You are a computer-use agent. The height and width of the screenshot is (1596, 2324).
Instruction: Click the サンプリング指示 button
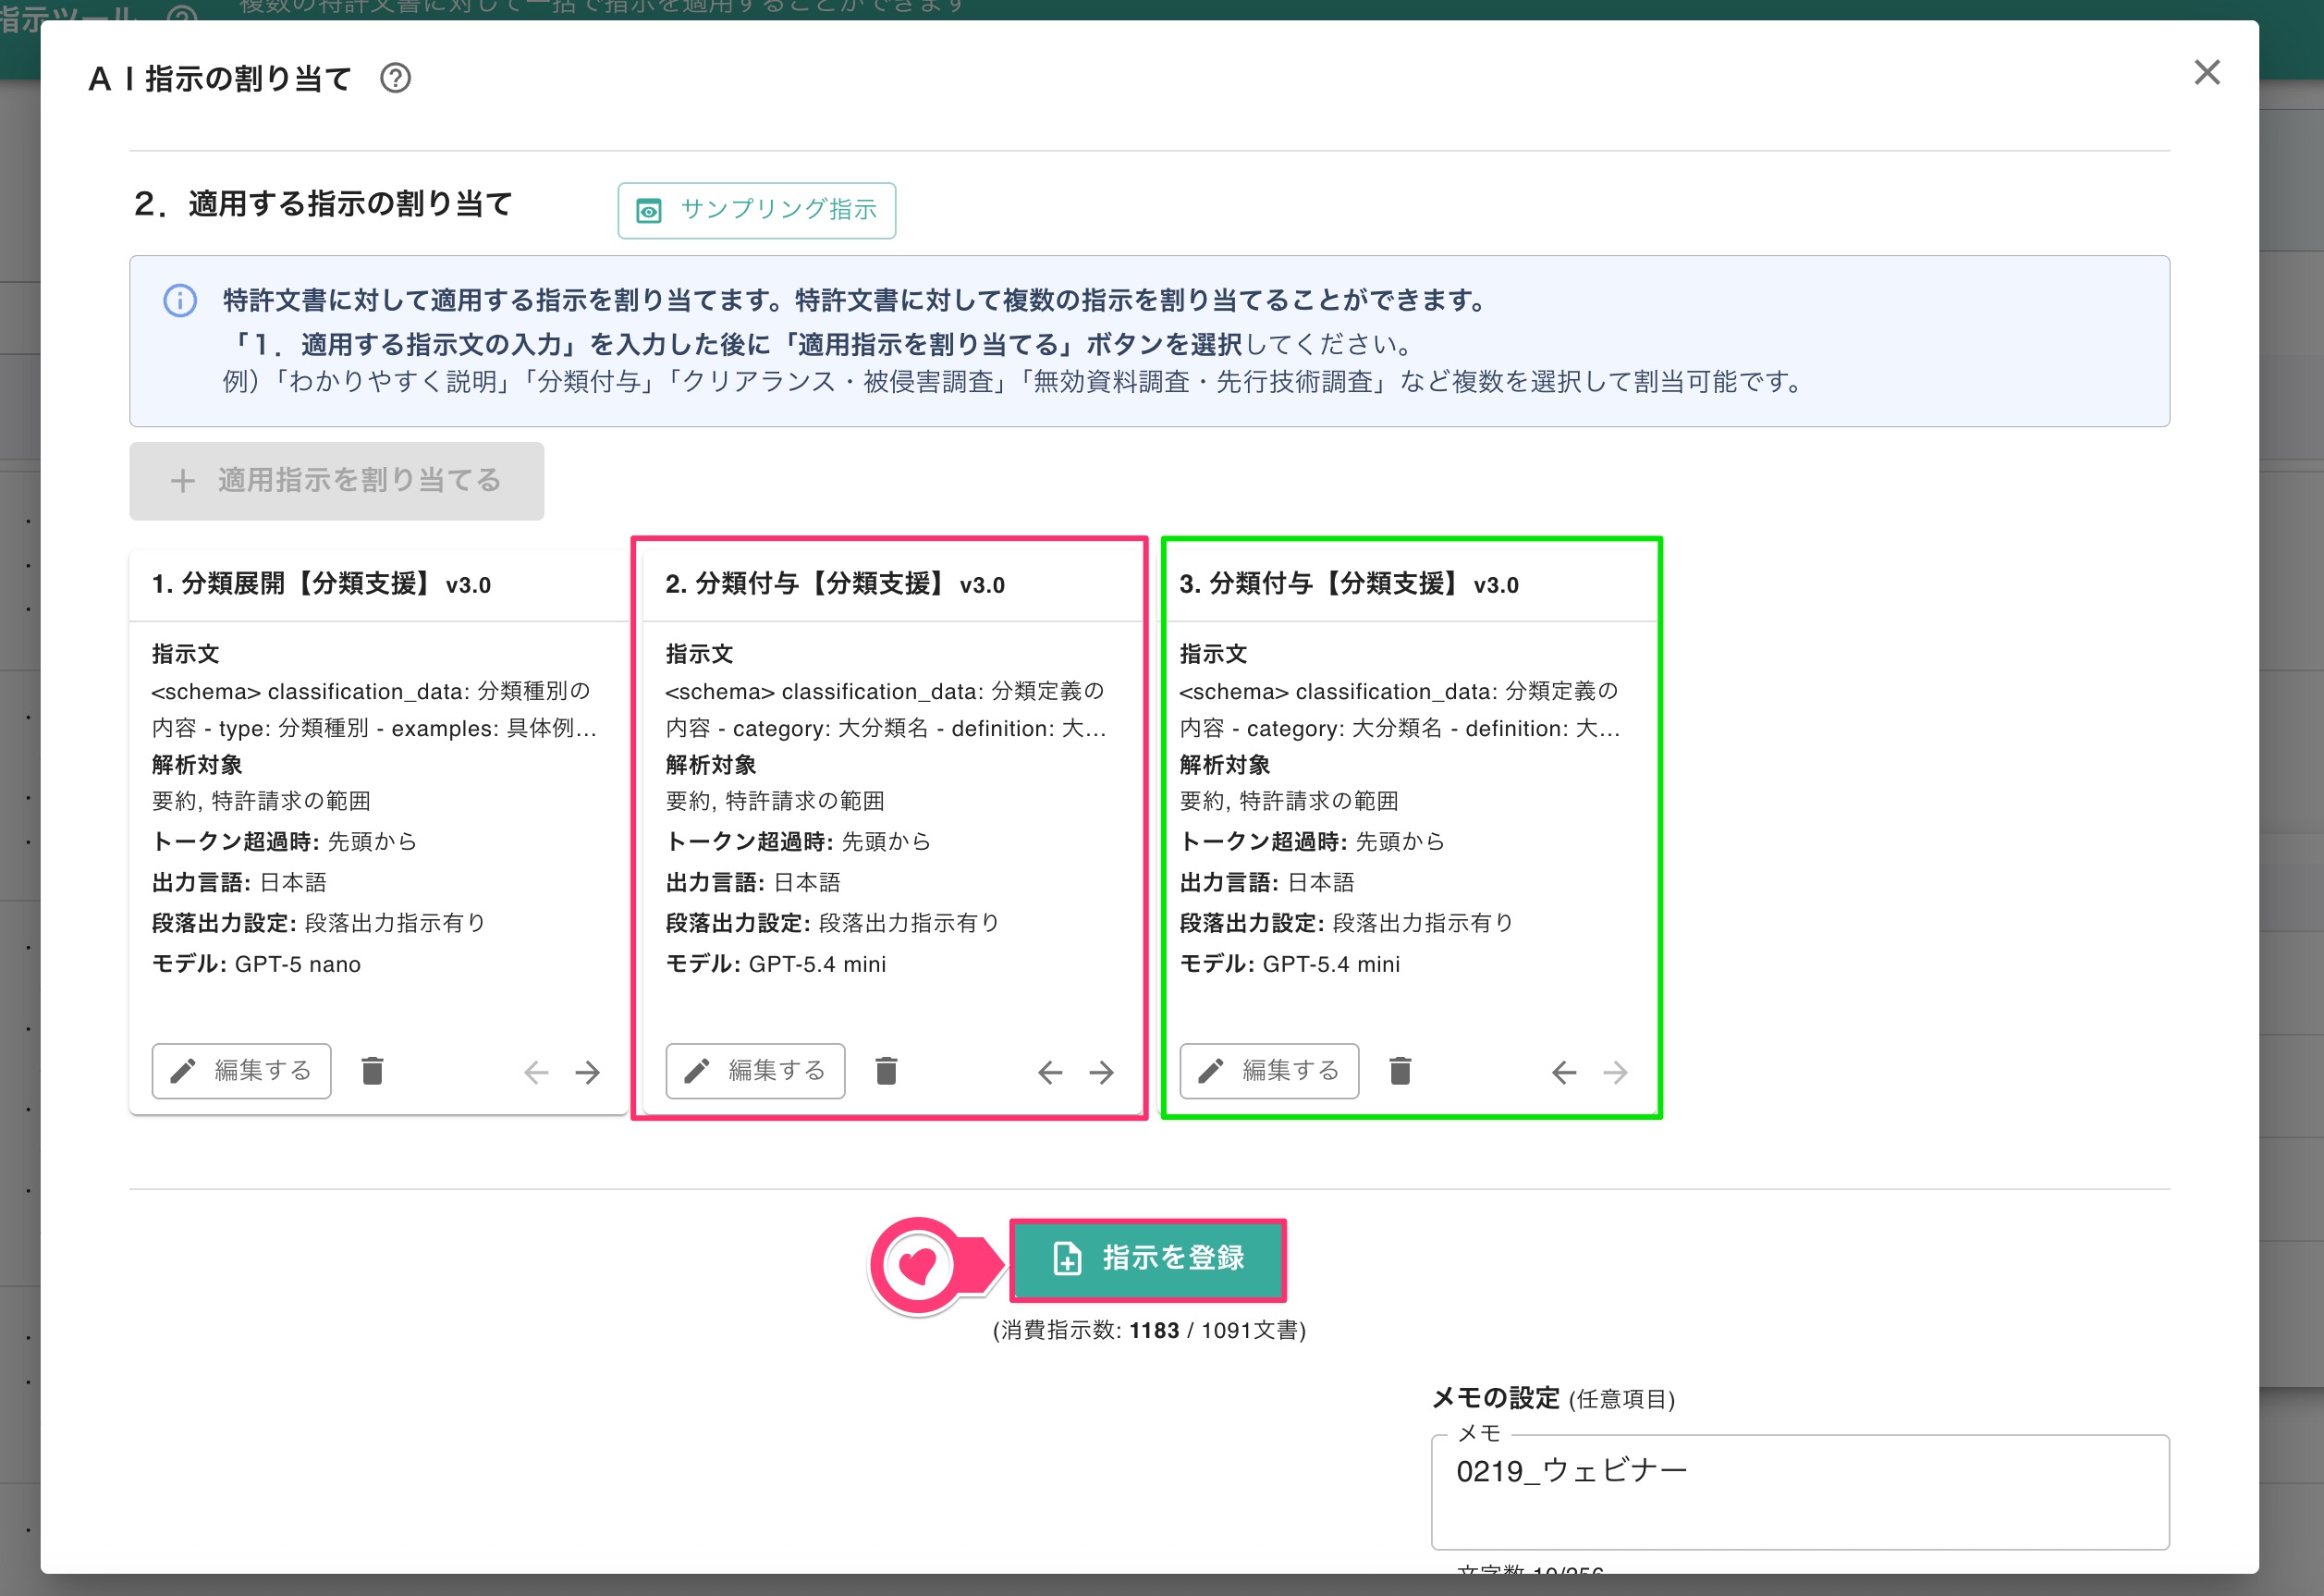[x=756, y=210]
